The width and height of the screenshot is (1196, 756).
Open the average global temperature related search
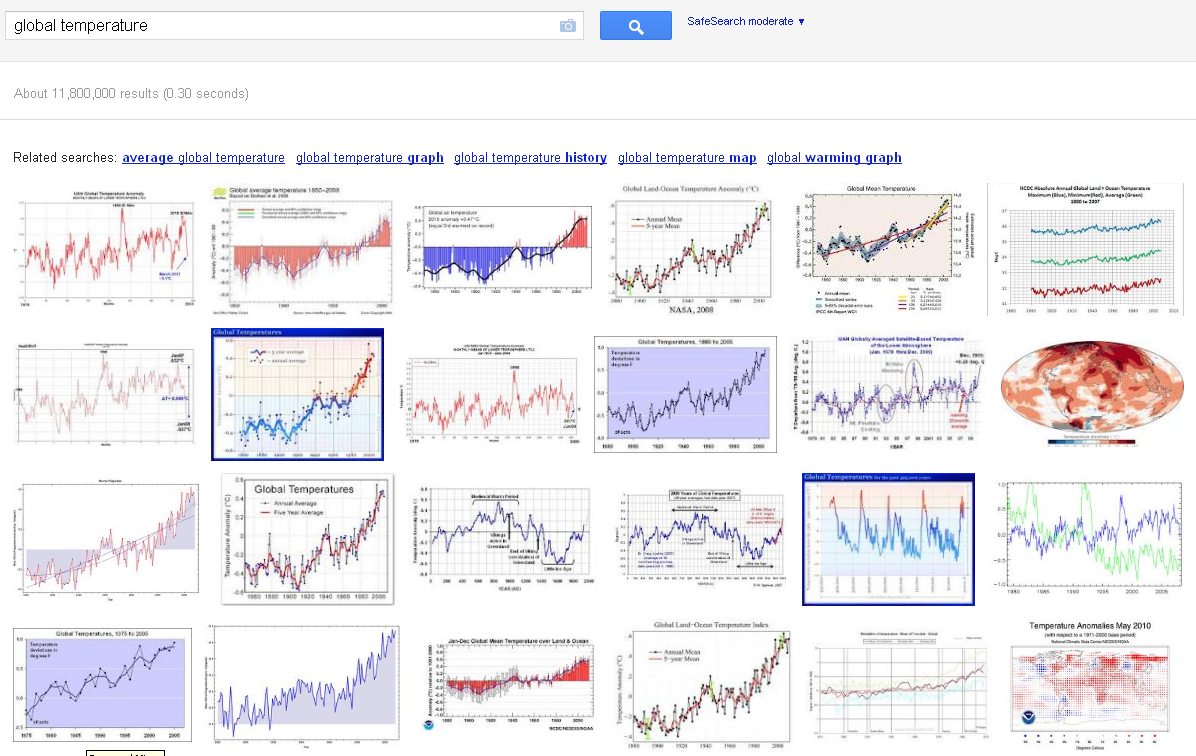[203, 158]
